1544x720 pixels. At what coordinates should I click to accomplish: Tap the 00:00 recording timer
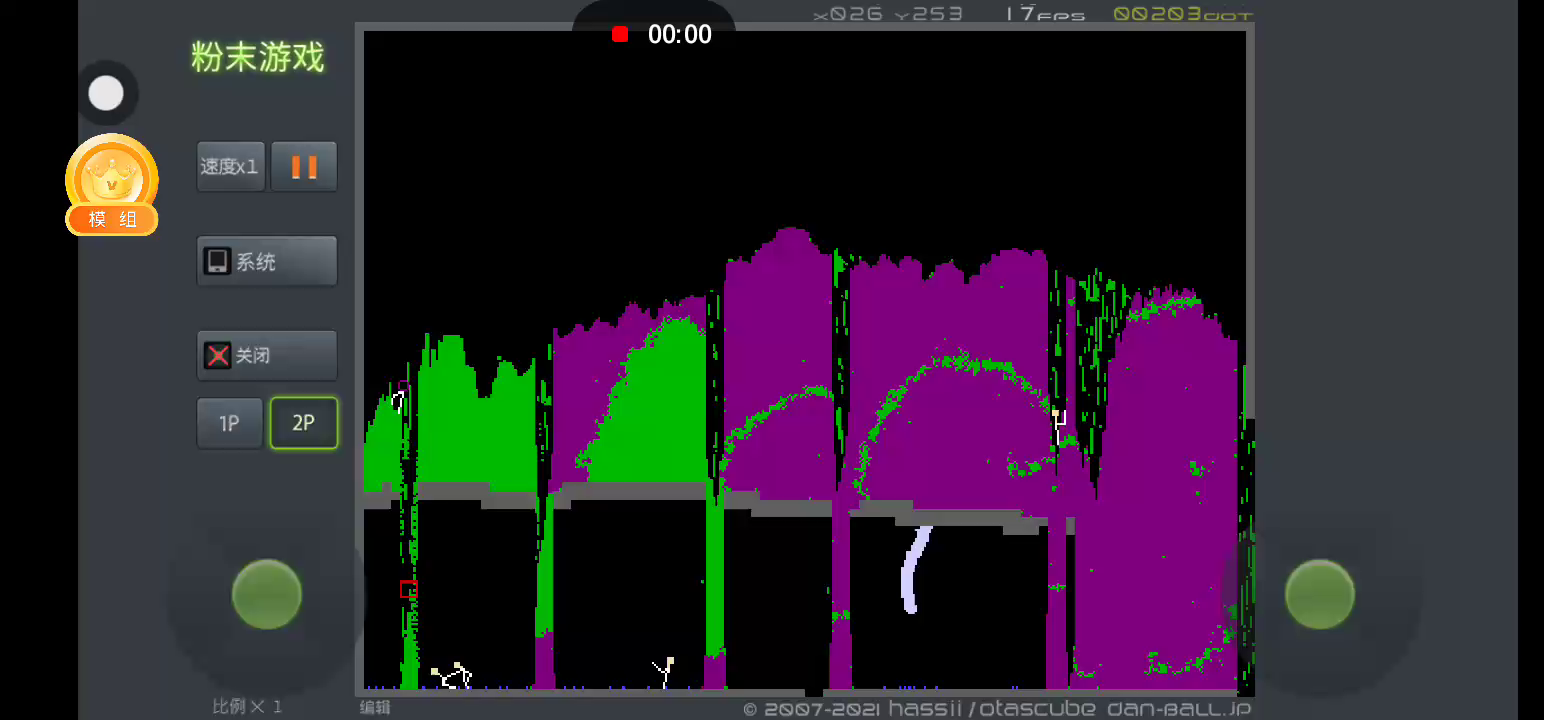point(680,35)
